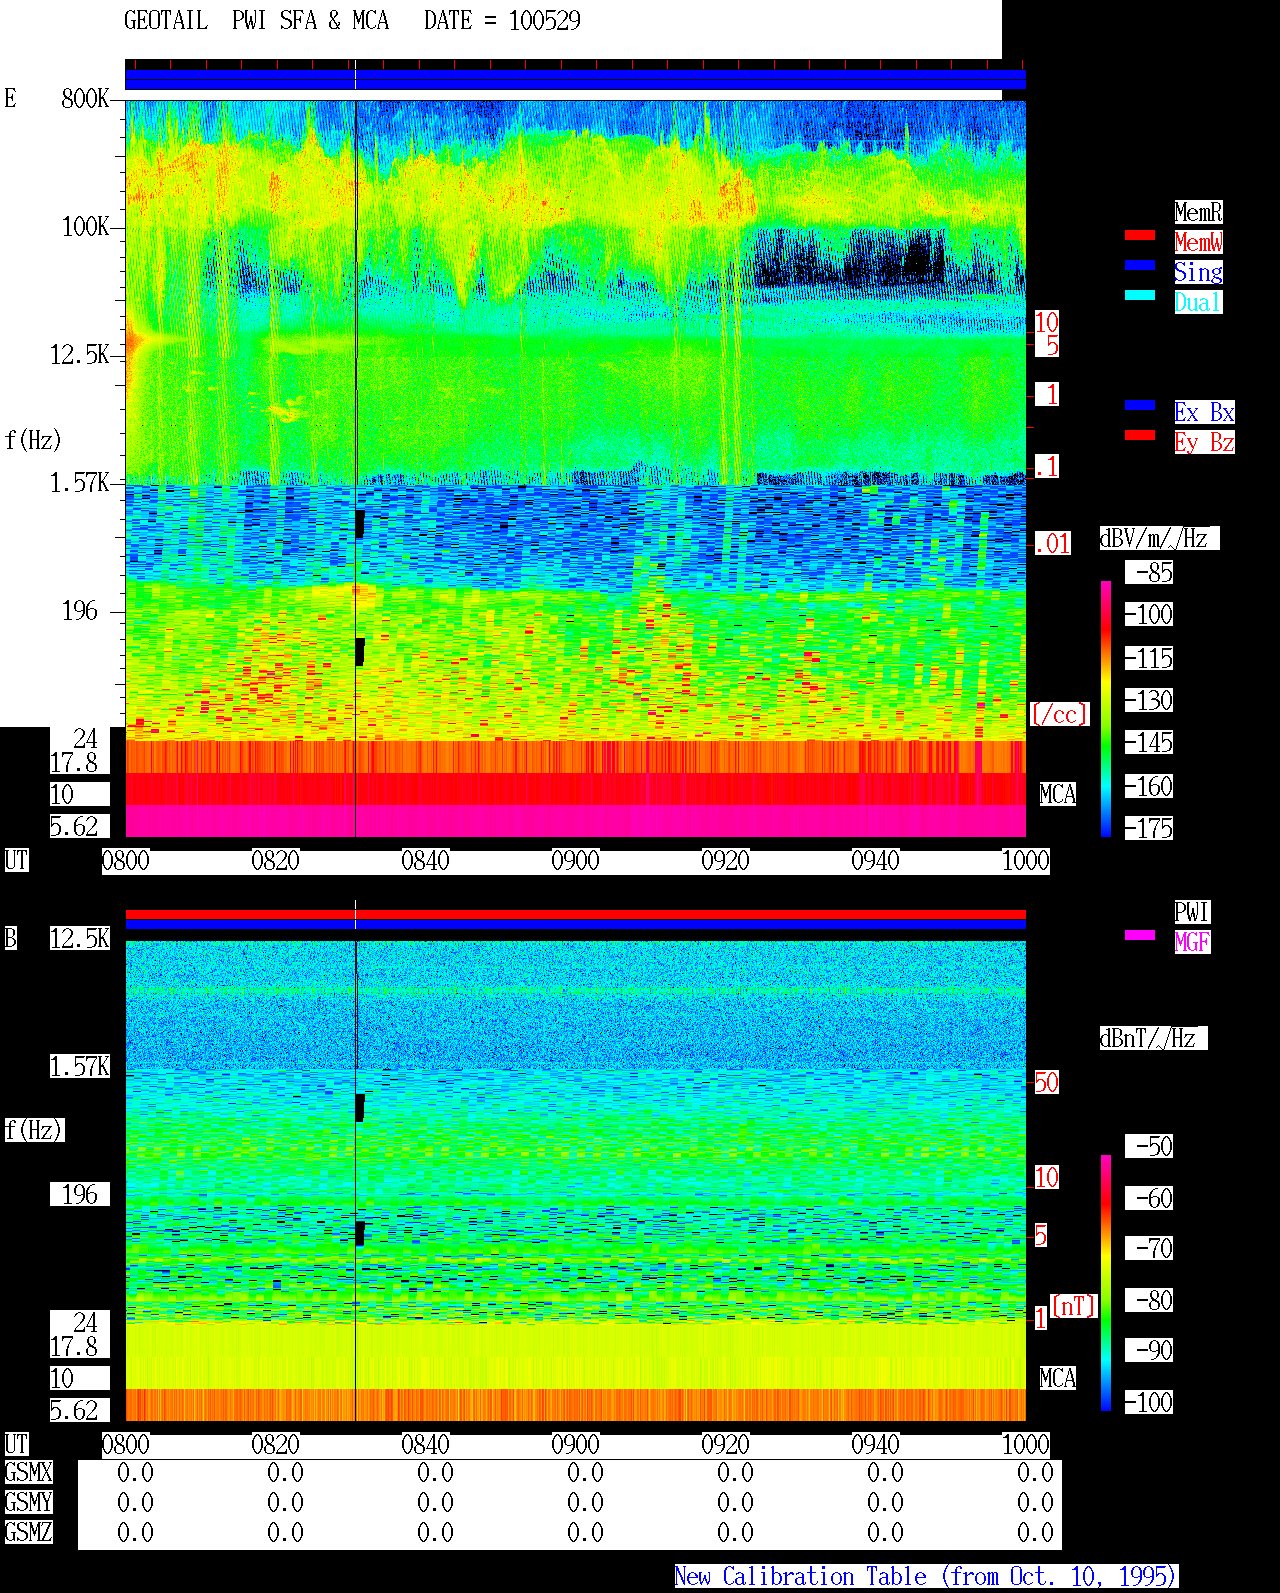1280x1593 pixels.
Task: Click the 0920 UT label under B spectrogram
Action: click(x=726, y=1445)
